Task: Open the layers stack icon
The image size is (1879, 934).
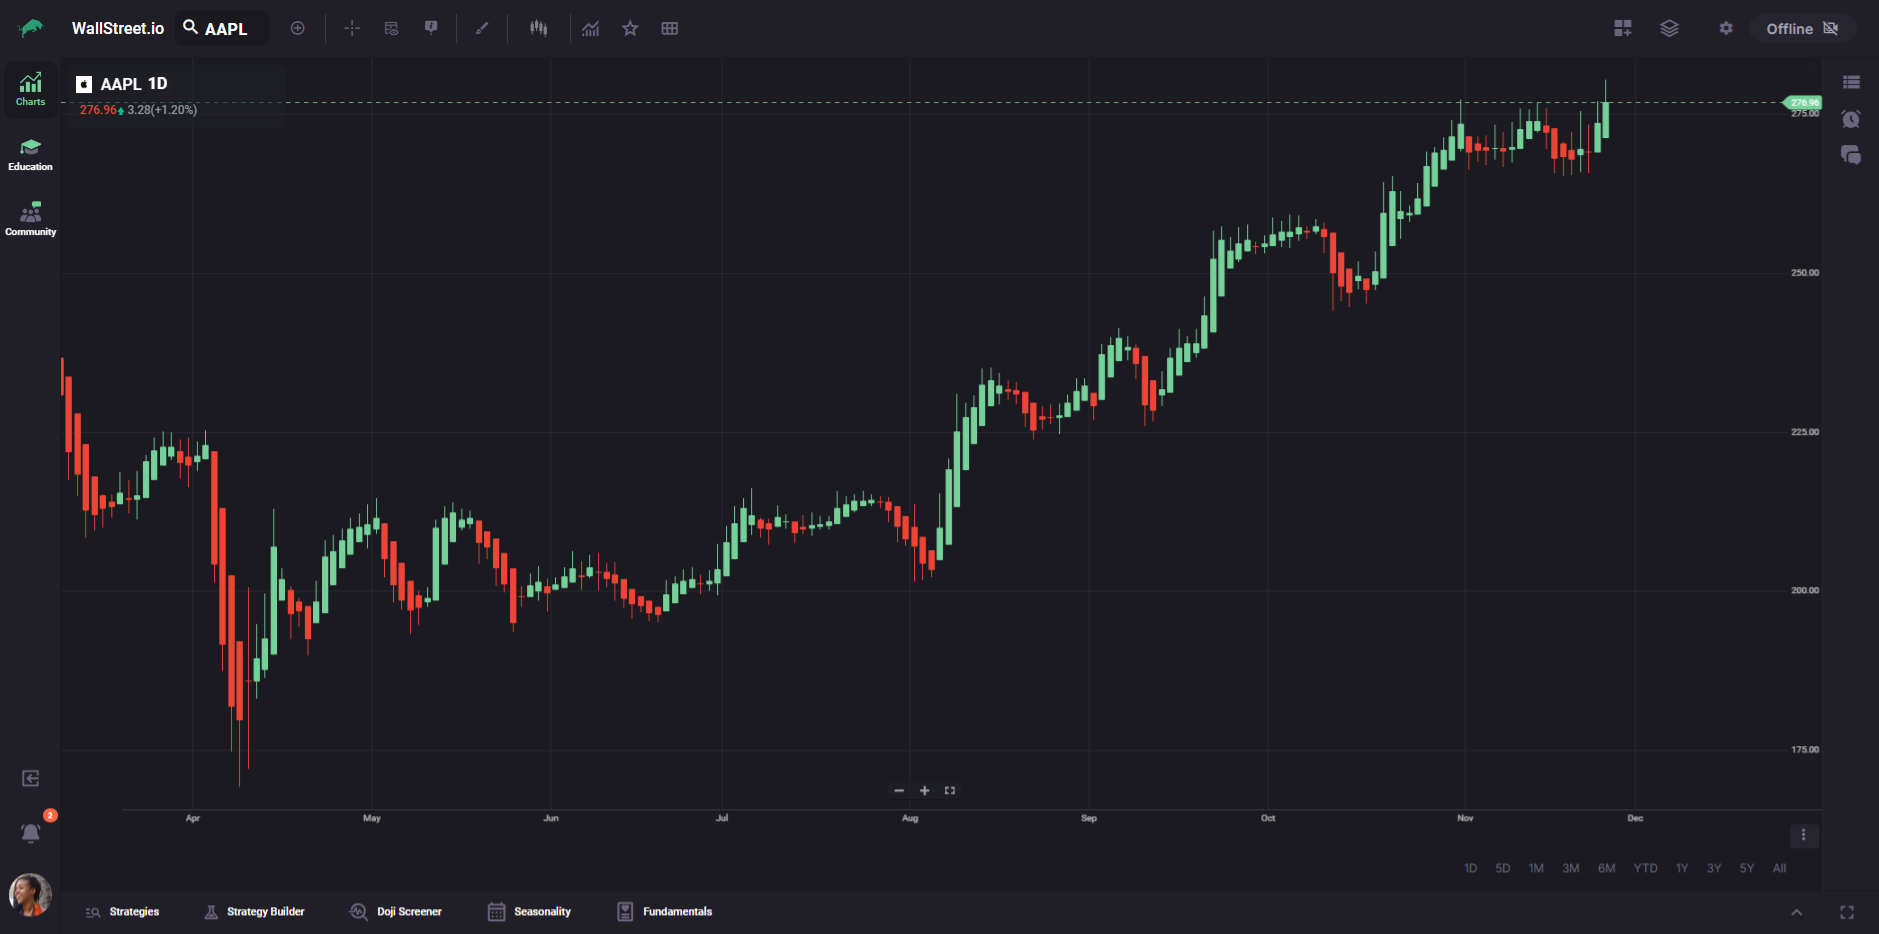Action: [1669, 28]
